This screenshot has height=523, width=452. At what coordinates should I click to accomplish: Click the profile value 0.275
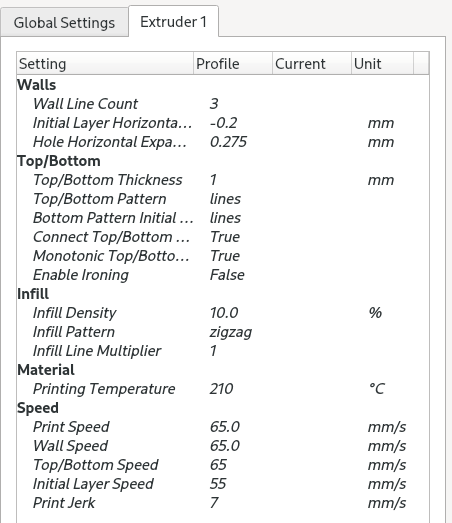[x=228, y=142]
